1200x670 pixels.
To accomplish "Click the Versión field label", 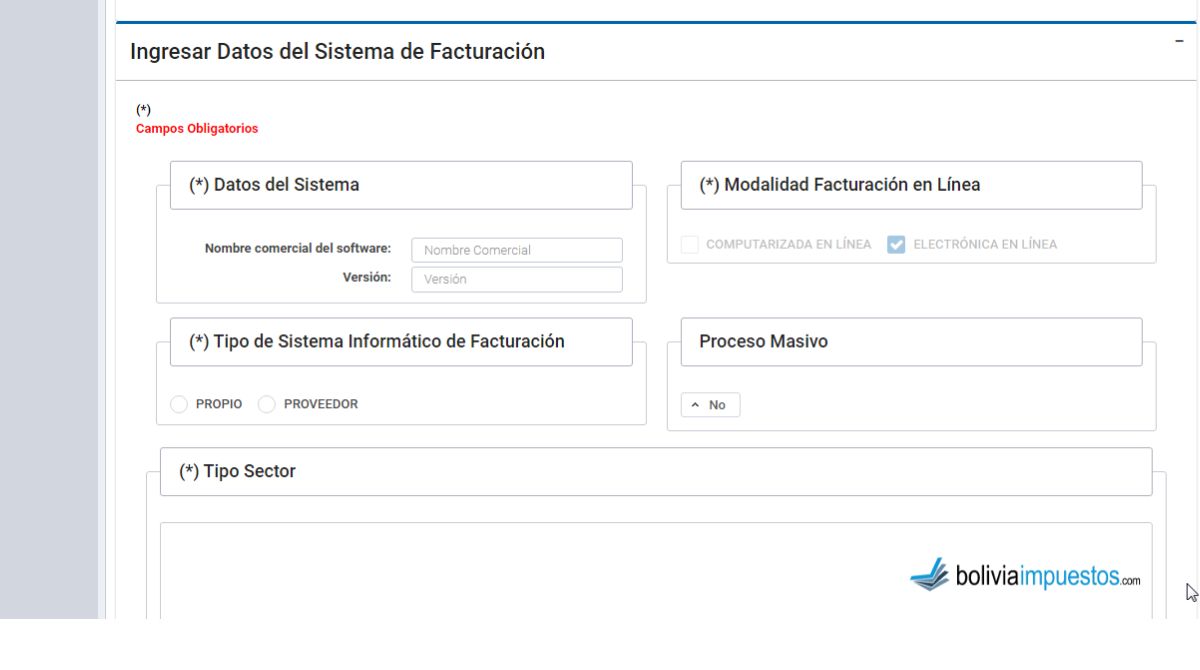I will pos(366,278).
